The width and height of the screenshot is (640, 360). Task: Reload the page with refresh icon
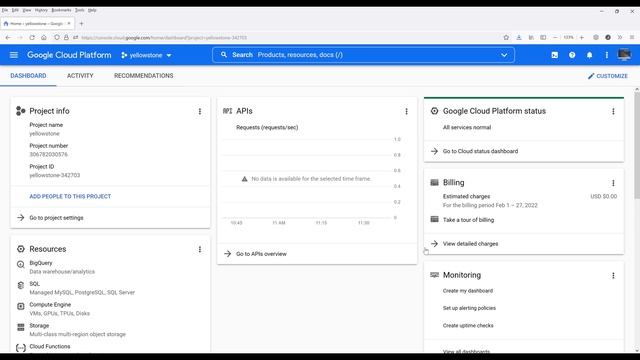point(32,38)
